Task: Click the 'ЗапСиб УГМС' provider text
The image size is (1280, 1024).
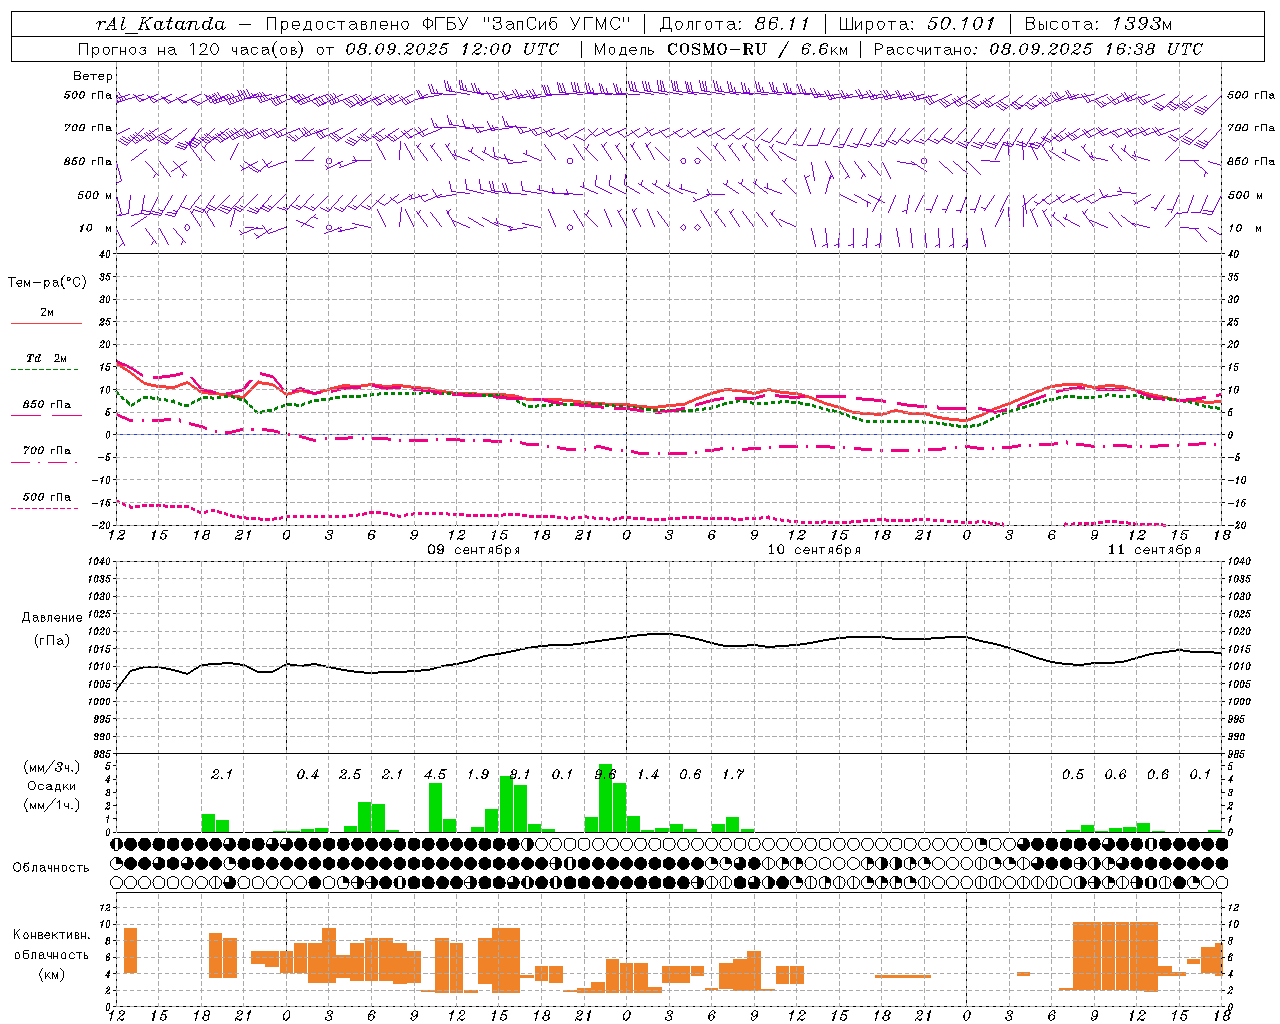Action: (555, 24)
